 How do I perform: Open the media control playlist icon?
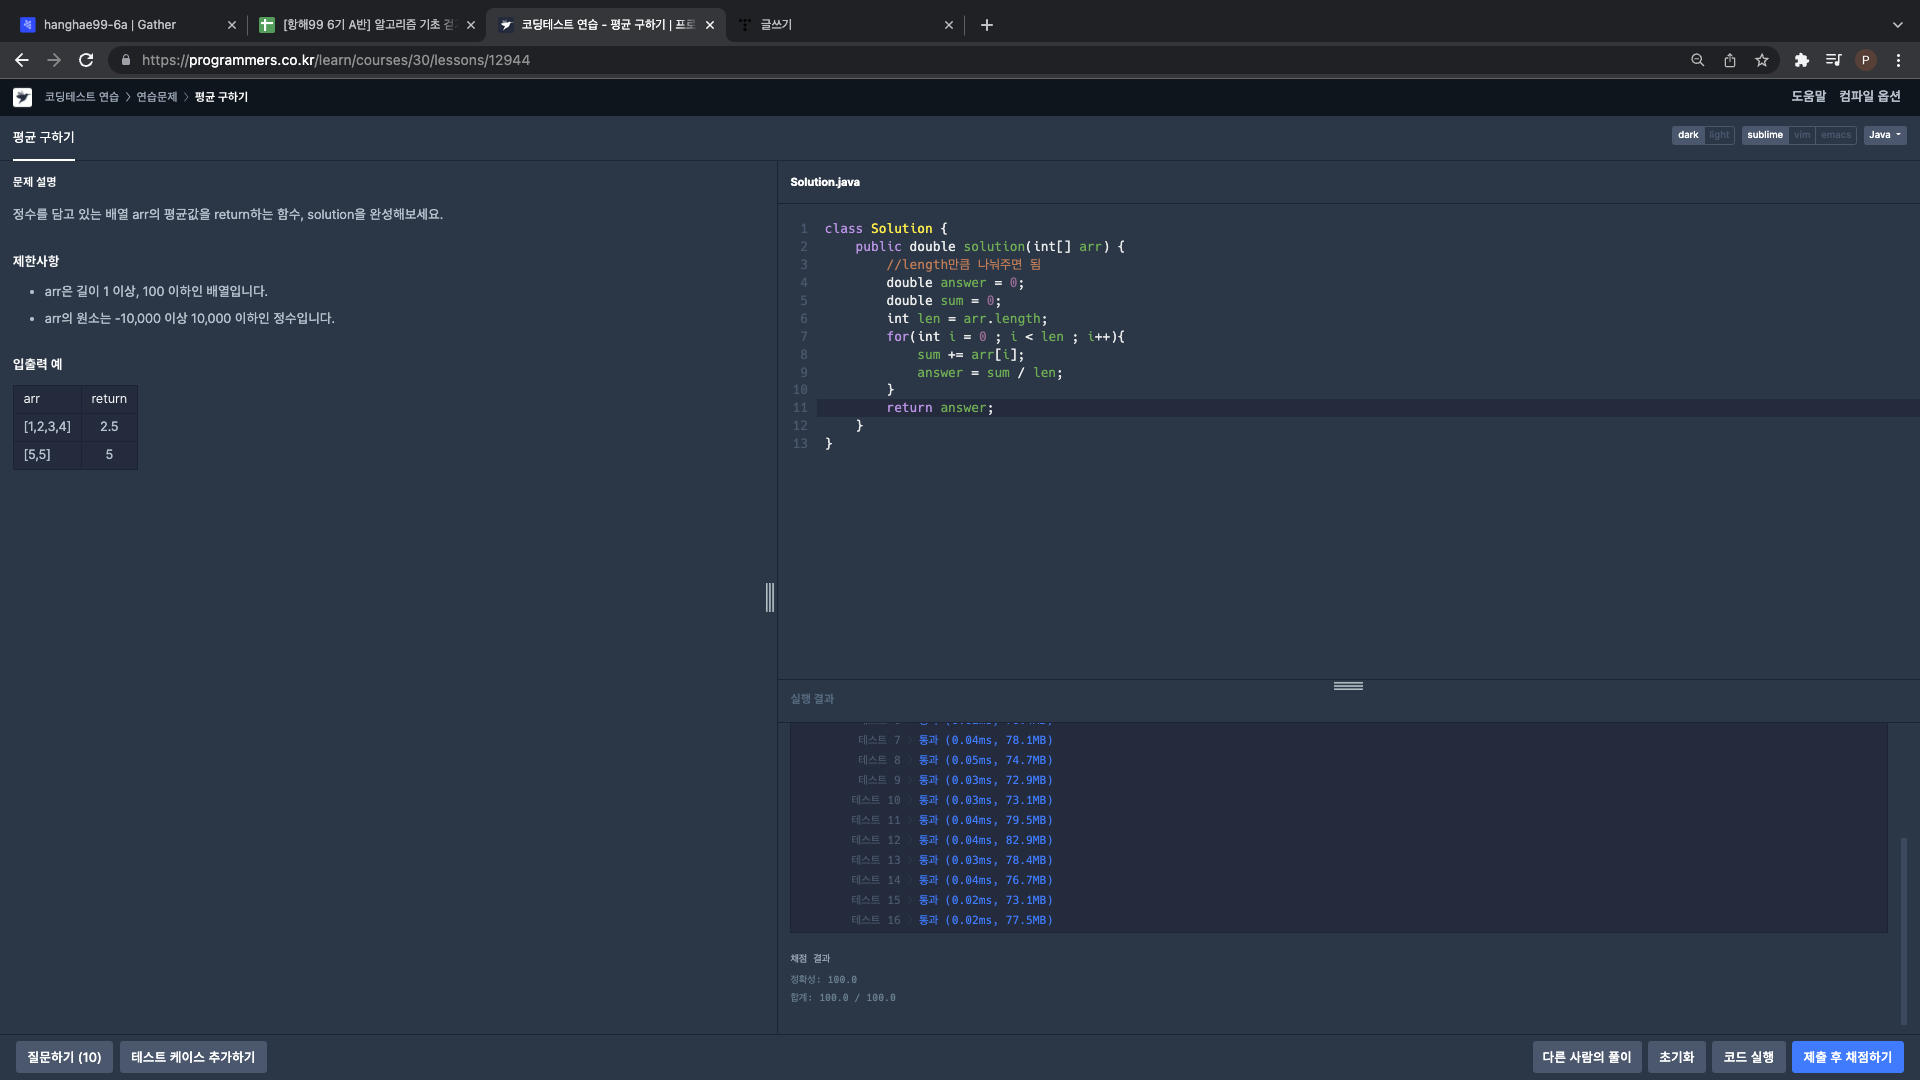click(x=1833, y=60)
